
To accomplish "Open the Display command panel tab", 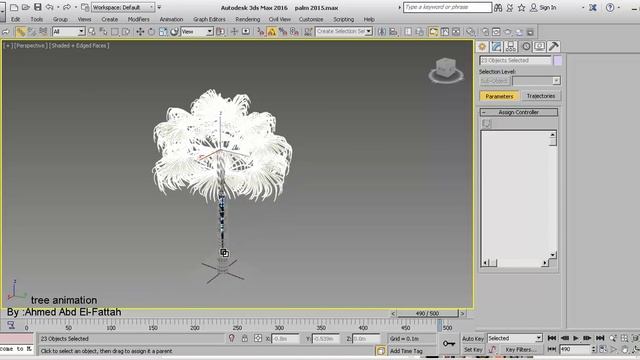I will 539,47.
